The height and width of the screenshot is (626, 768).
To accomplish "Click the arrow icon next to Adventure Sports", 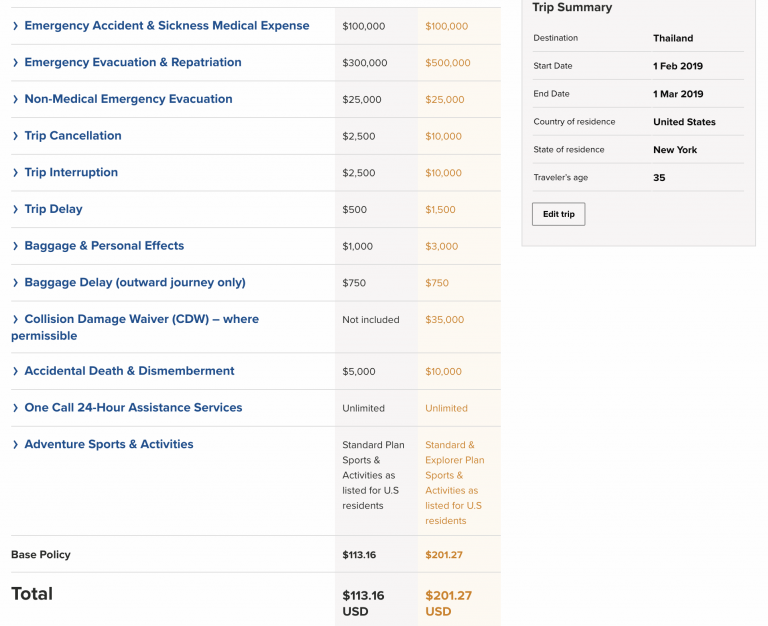I will tap(15, 445).
